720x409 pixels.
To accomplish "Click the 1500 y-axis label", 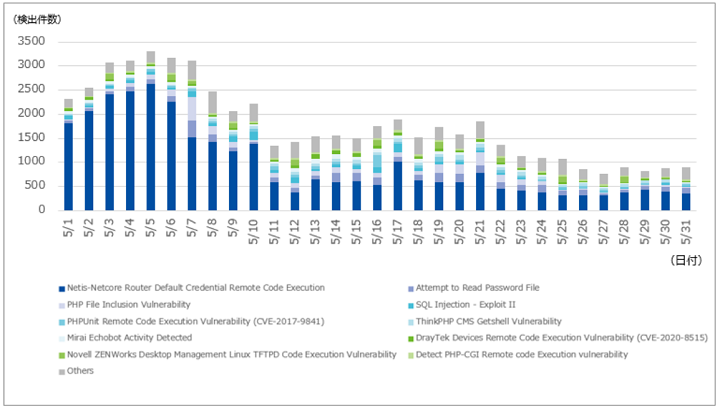I will tap(31, 137).
